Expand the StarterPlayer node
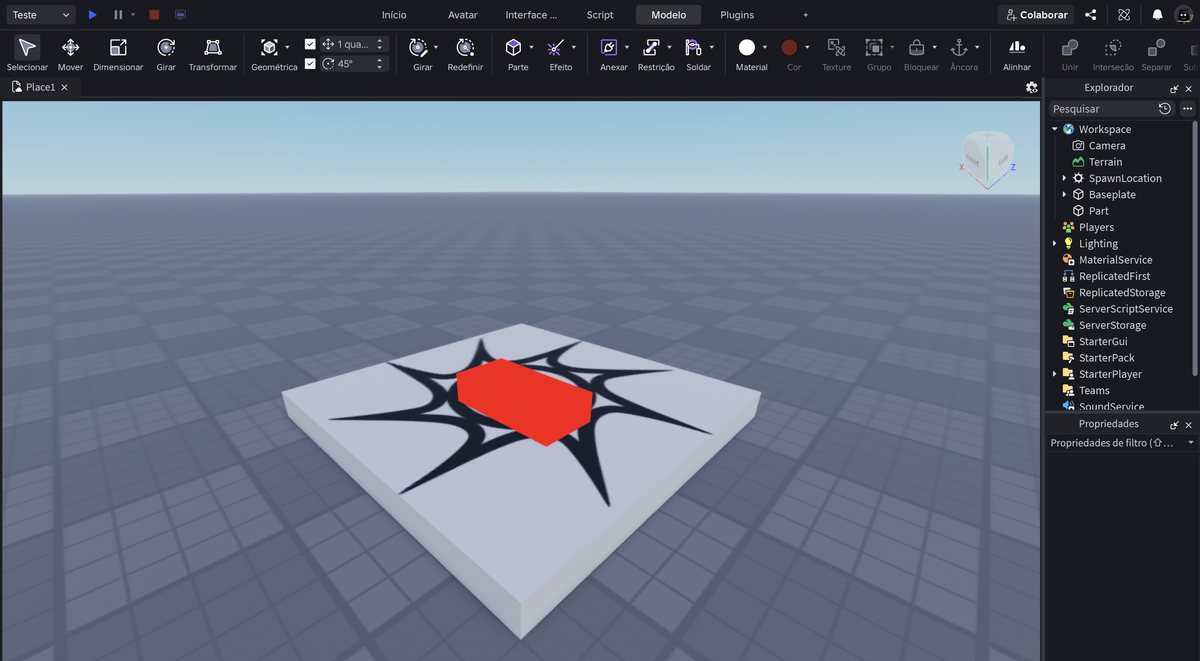This screenshot has width=1200, height=661. (1055, 374)
